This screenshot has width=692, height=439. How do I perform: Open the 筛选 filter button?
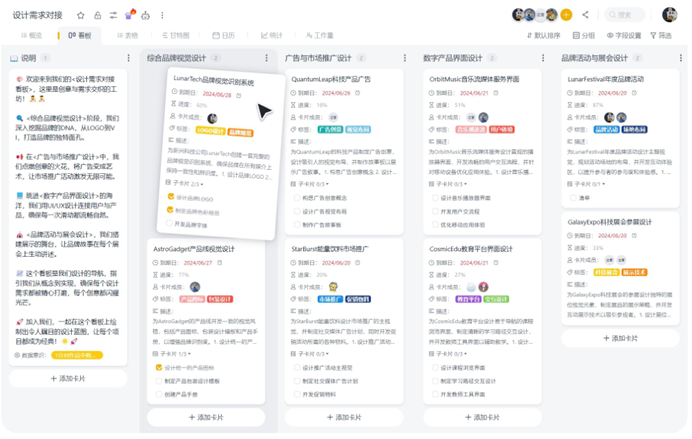(x=661, y=36)
